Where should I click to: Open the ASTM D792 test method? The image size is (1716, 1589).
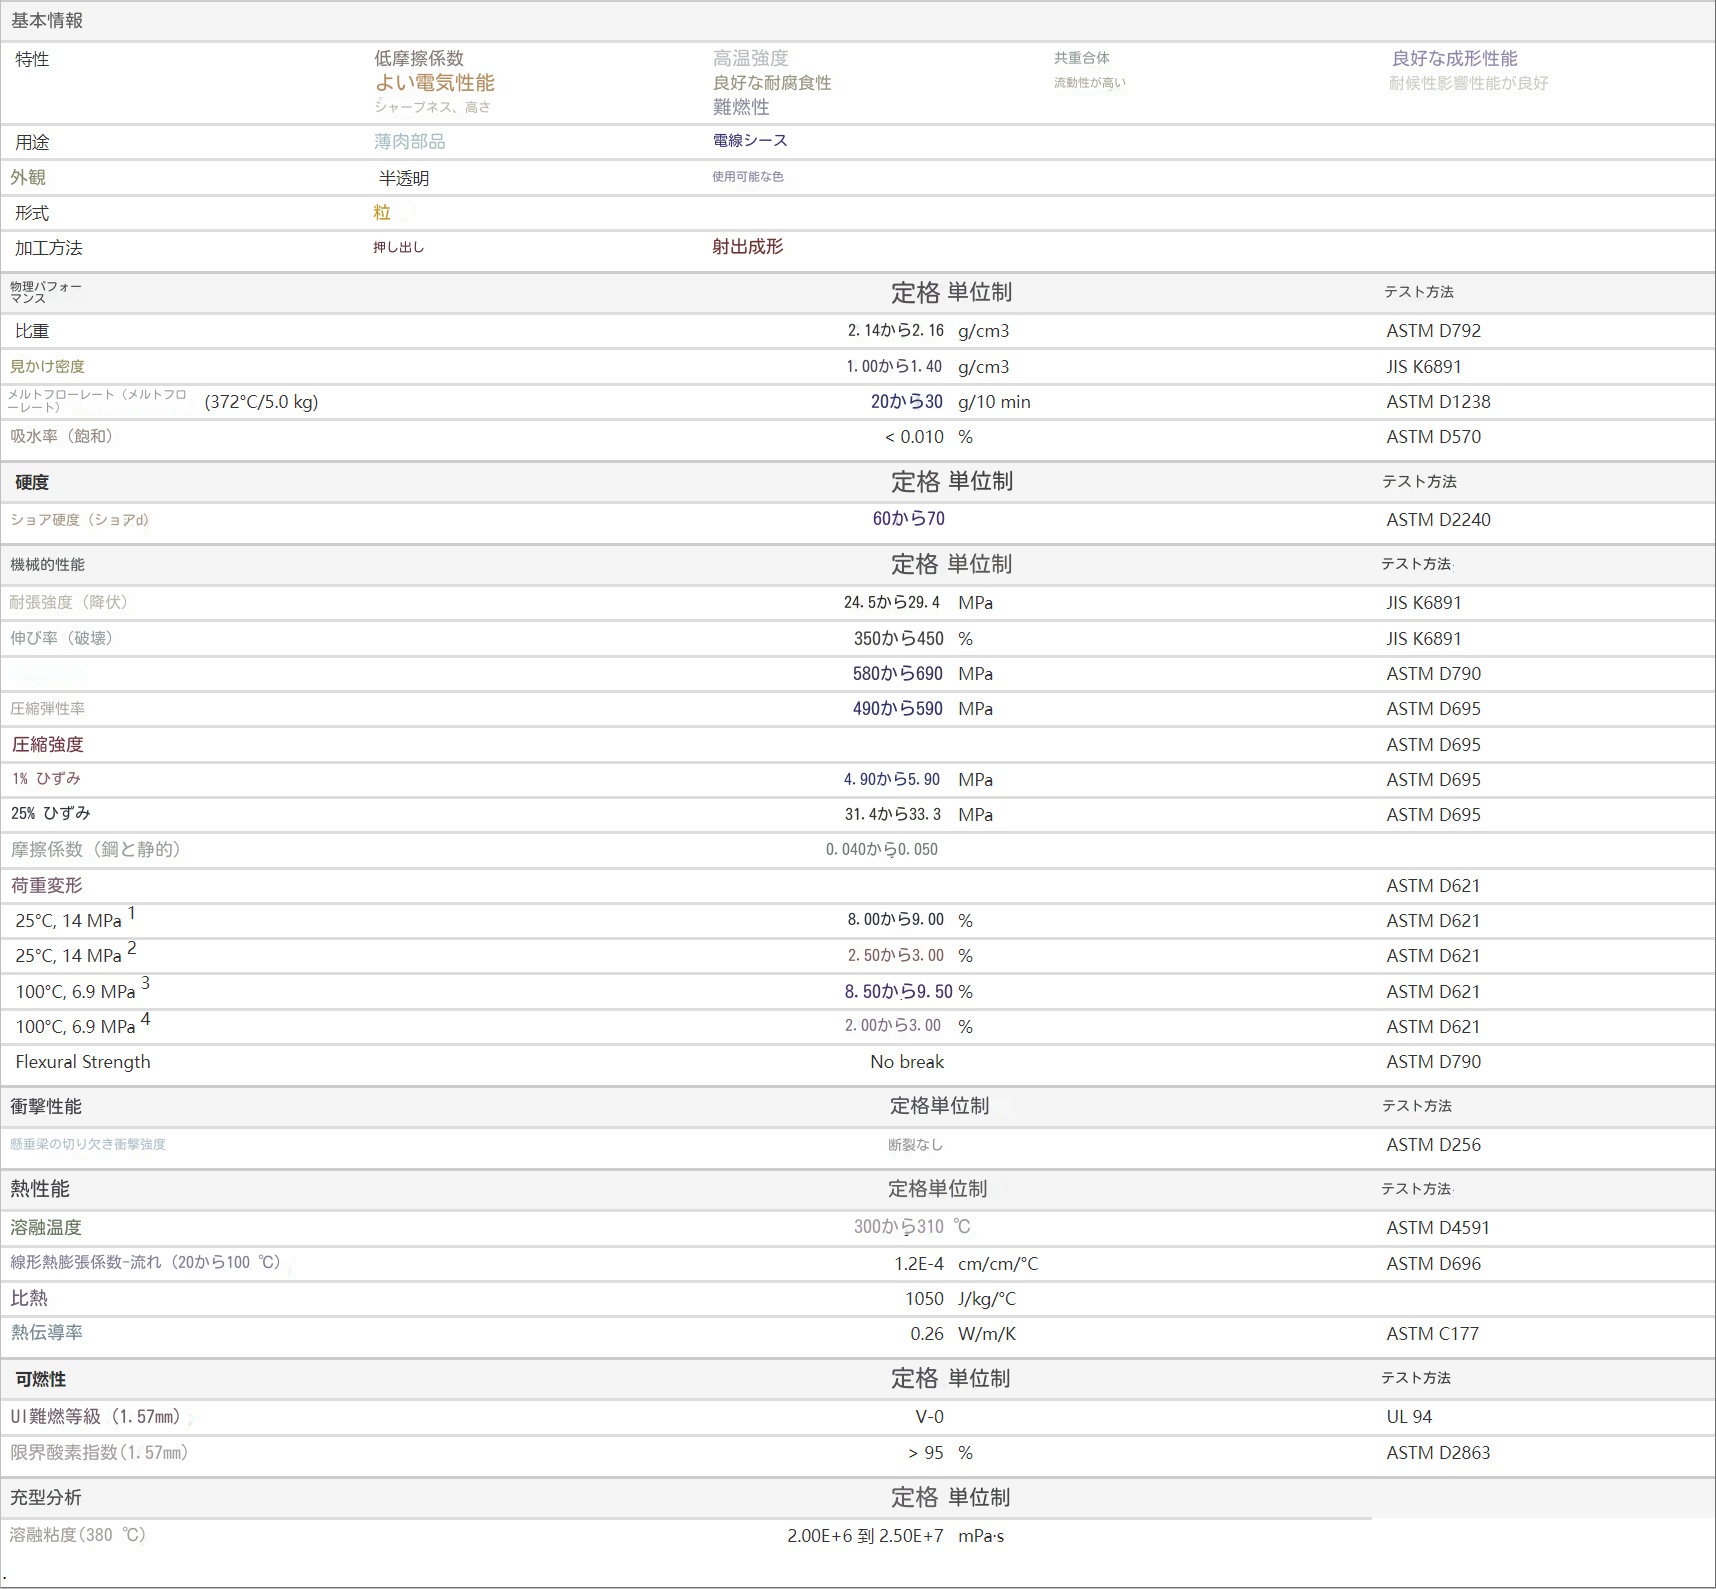[1433, 331]
